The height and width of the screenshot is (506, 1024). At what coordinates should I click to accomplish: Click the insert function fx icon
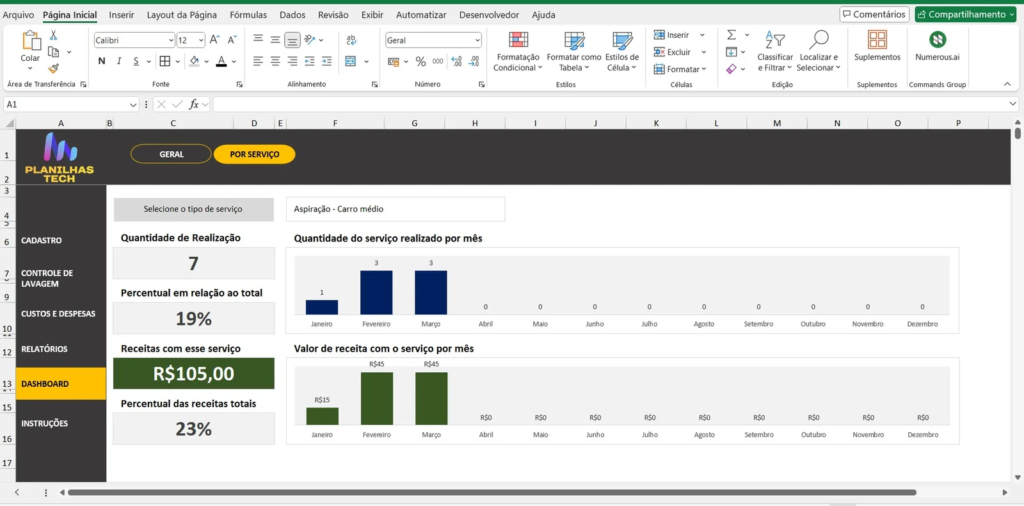196,104
